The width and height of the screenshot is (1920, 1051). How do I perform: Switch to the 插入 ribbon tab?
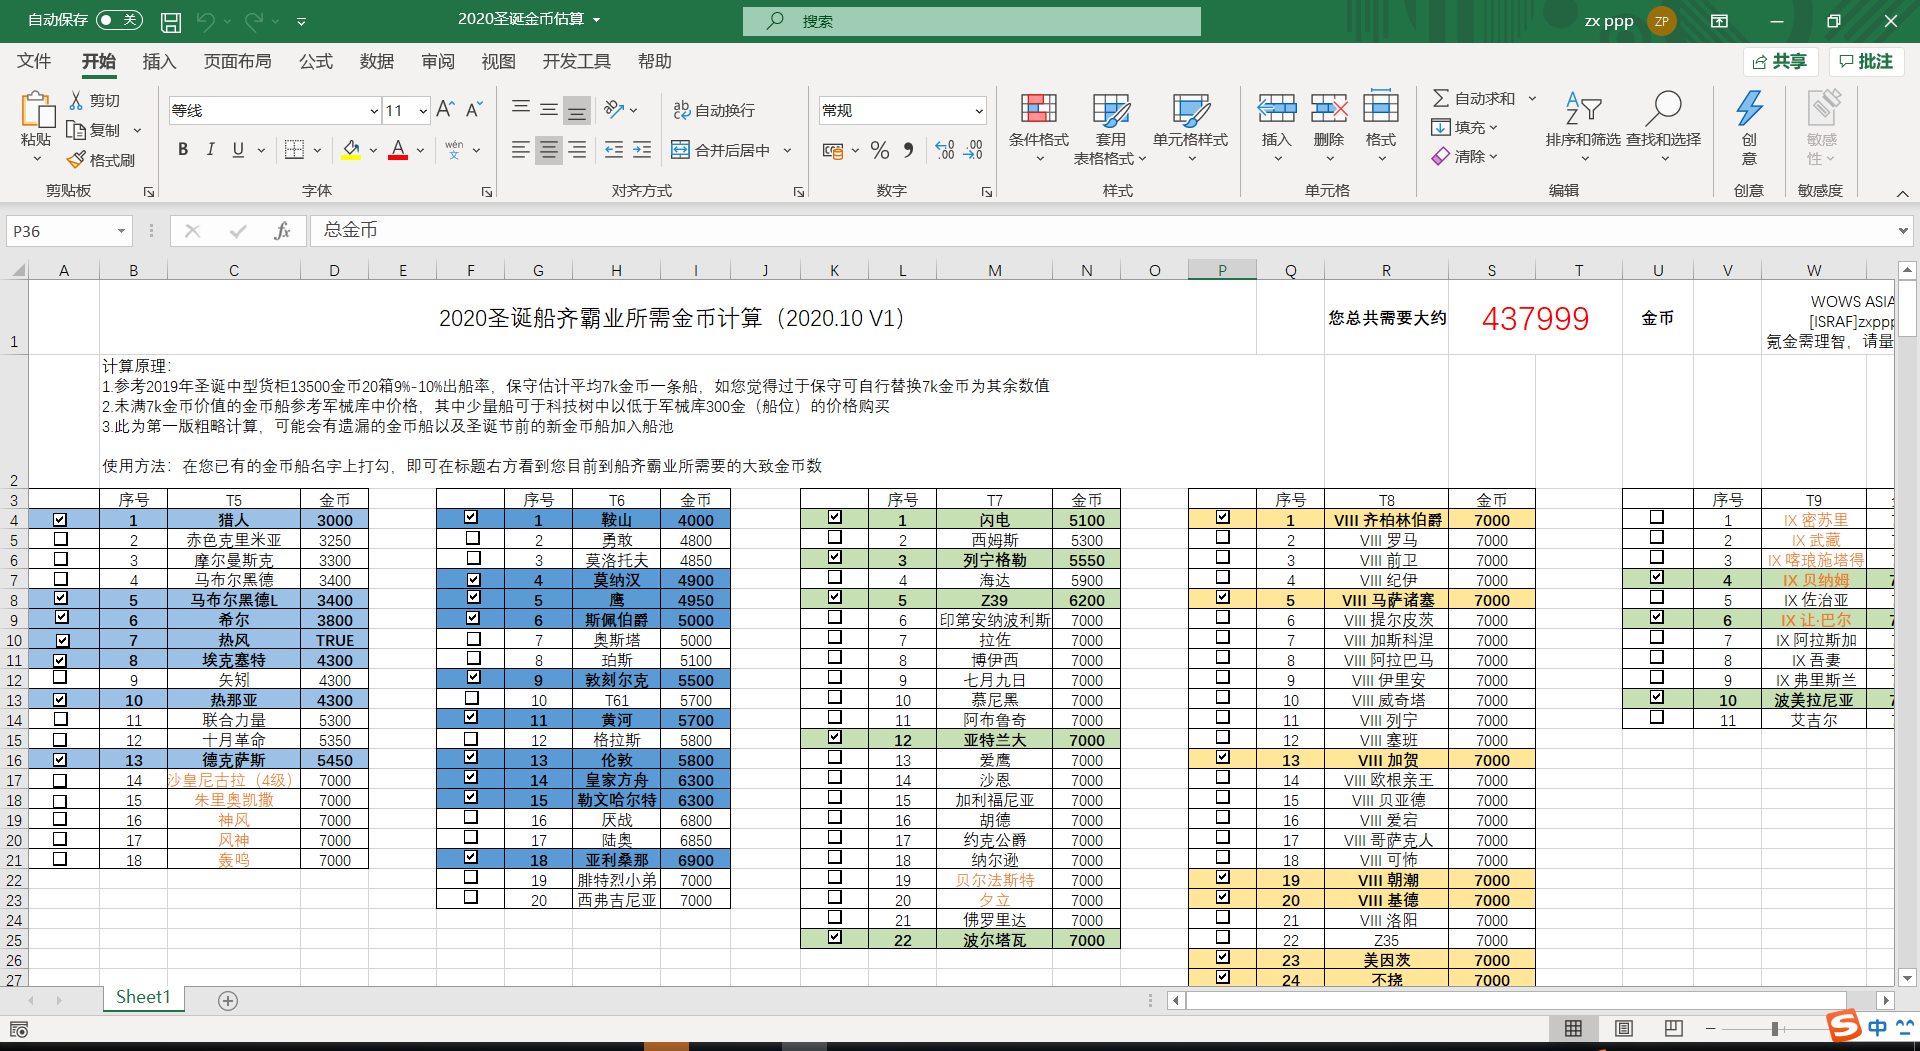pos(159,61)
